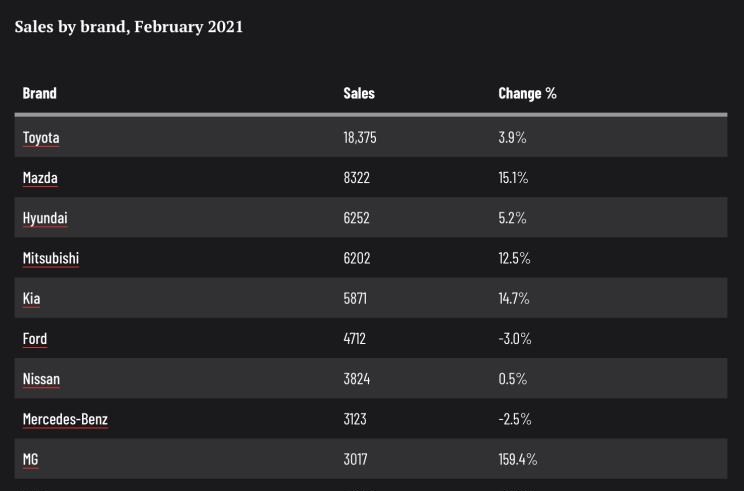Image resolution: width=744 pixels, height=491 pixels.
Task: Click MG's 159.4% change value
Action: coord(518,459)
